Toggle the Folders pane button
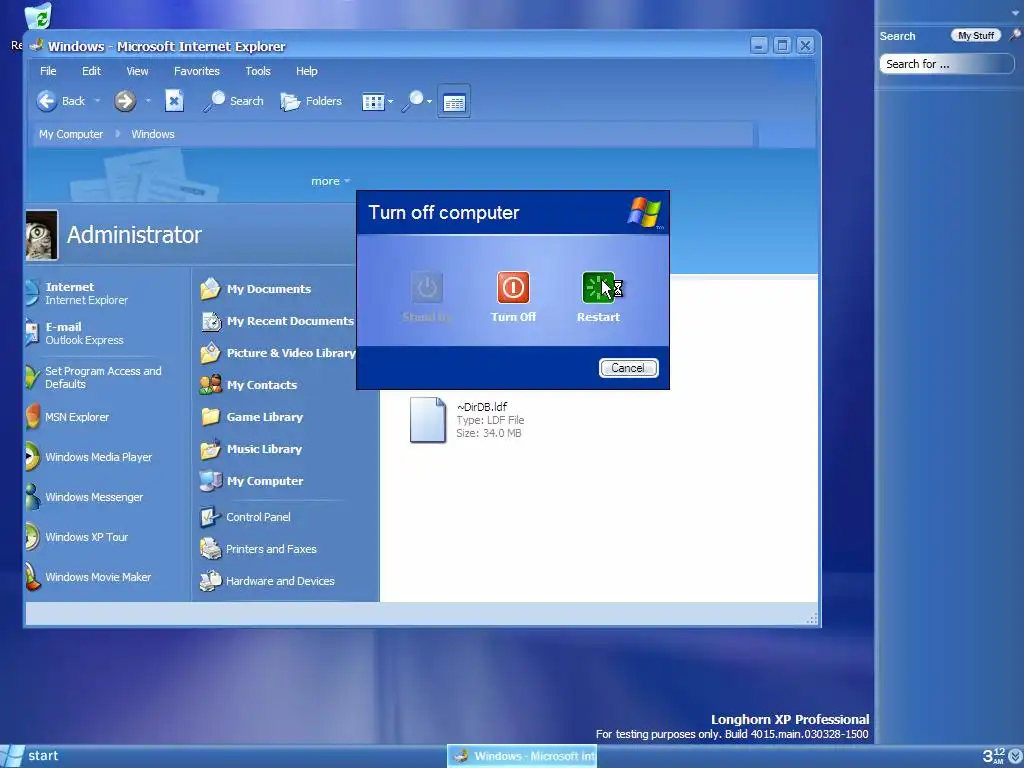 pyautogui.click(x=311, y=101)
